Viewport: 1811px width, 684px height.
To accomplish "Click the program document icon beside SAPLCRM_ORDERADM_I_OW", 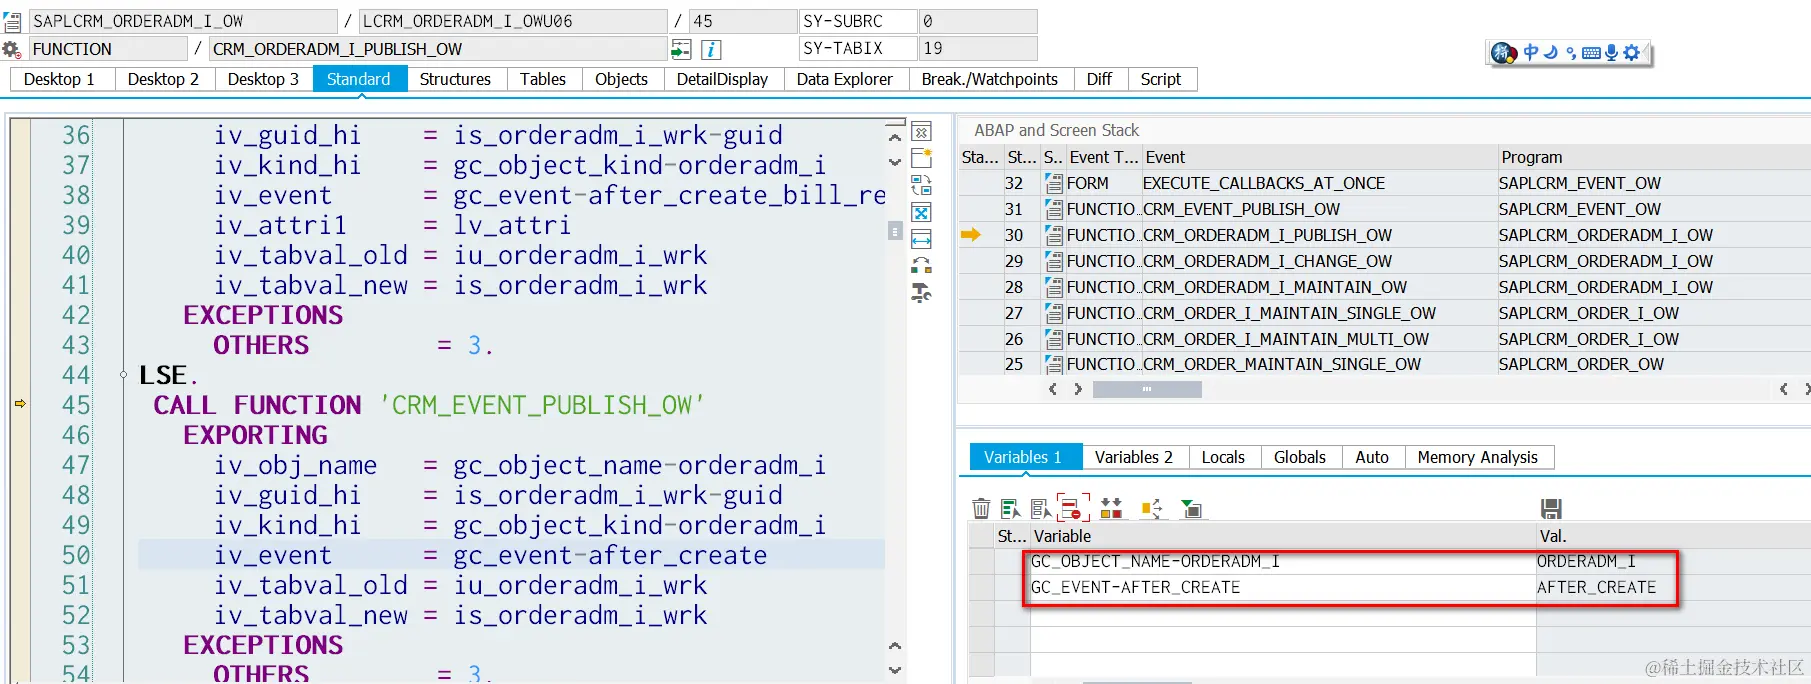I will tap(12, 21).
